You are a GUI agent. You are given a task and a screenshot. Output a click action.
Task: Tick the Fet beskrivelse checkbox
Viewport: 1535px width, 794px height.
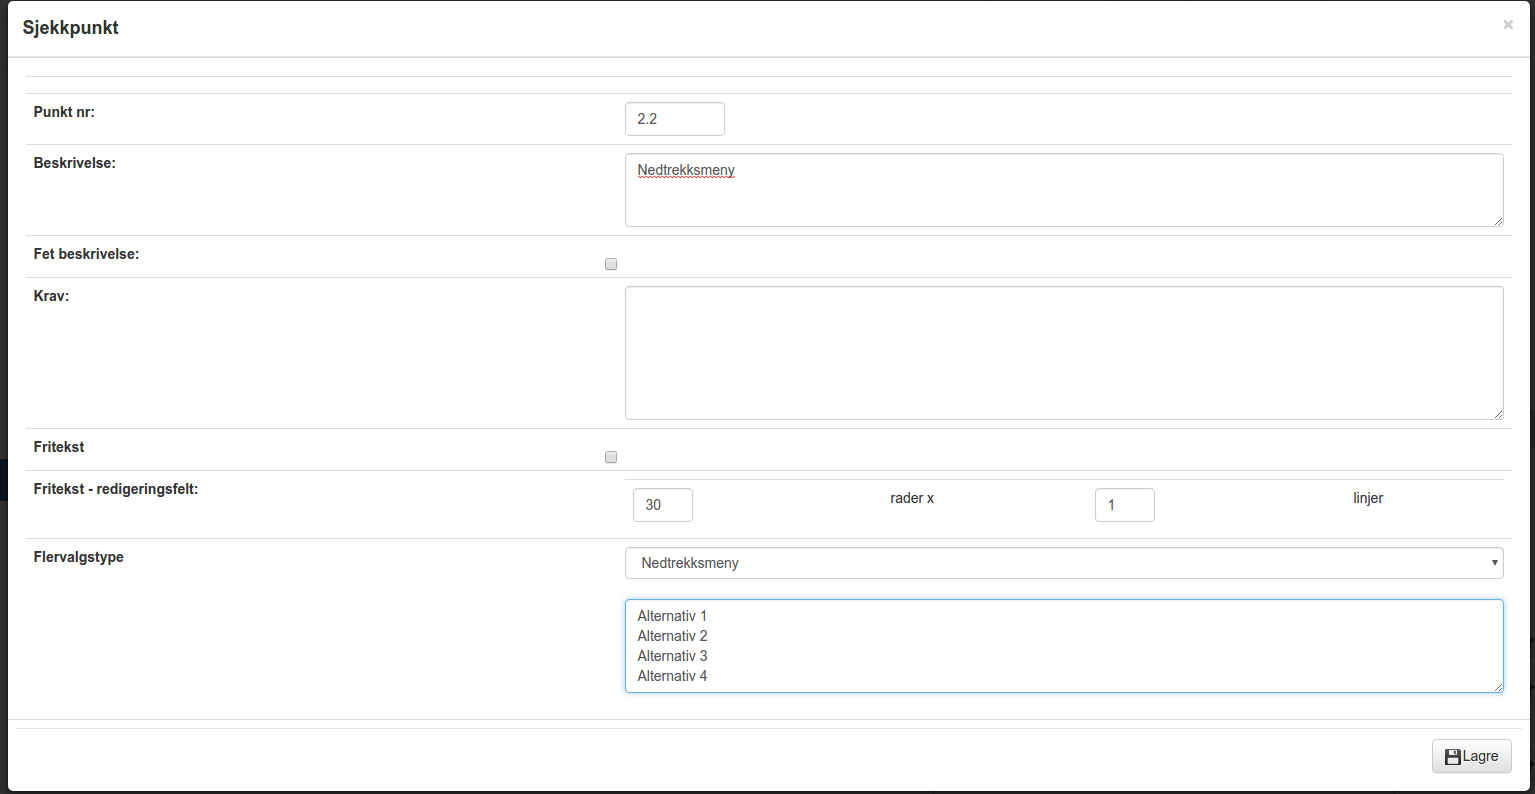point(611,264)
